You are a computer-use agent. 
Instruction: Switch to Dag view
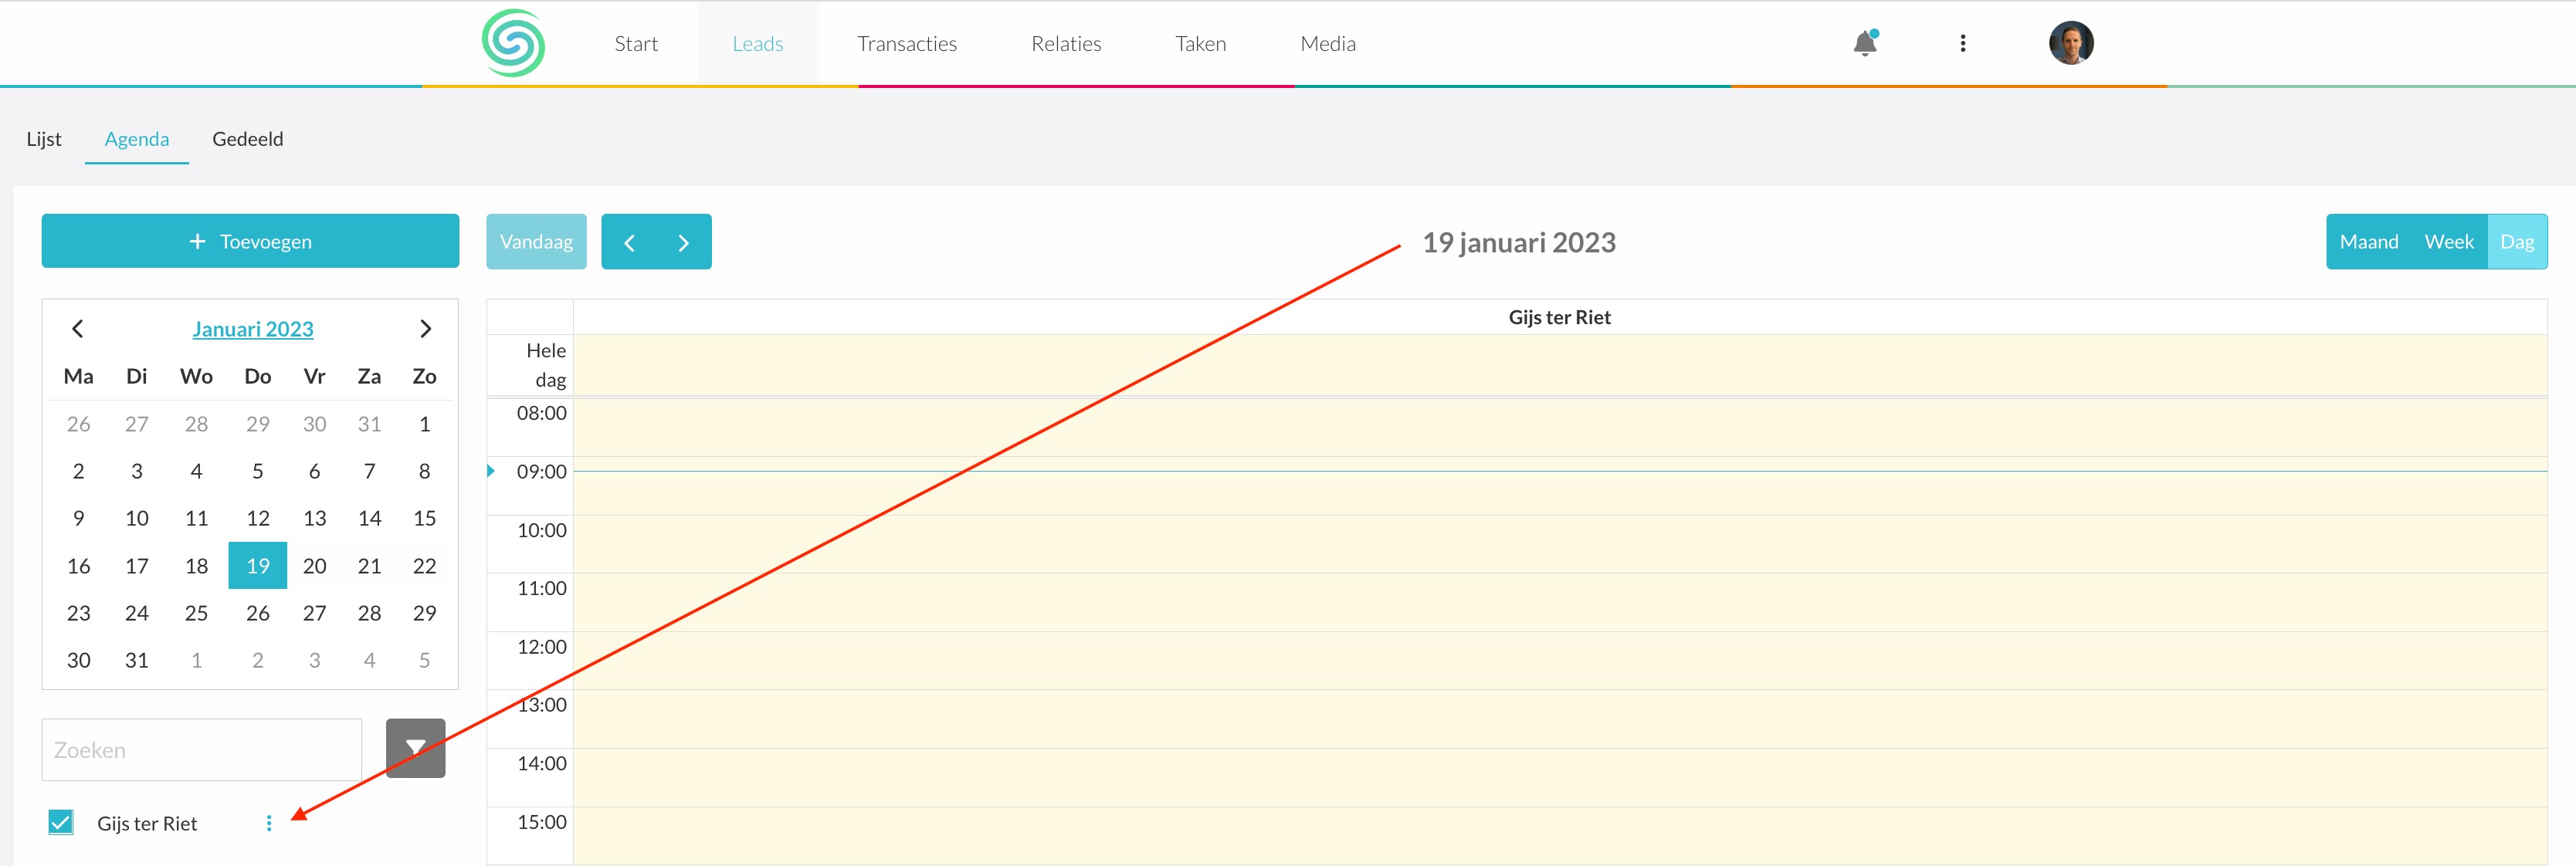(2517, 242)
